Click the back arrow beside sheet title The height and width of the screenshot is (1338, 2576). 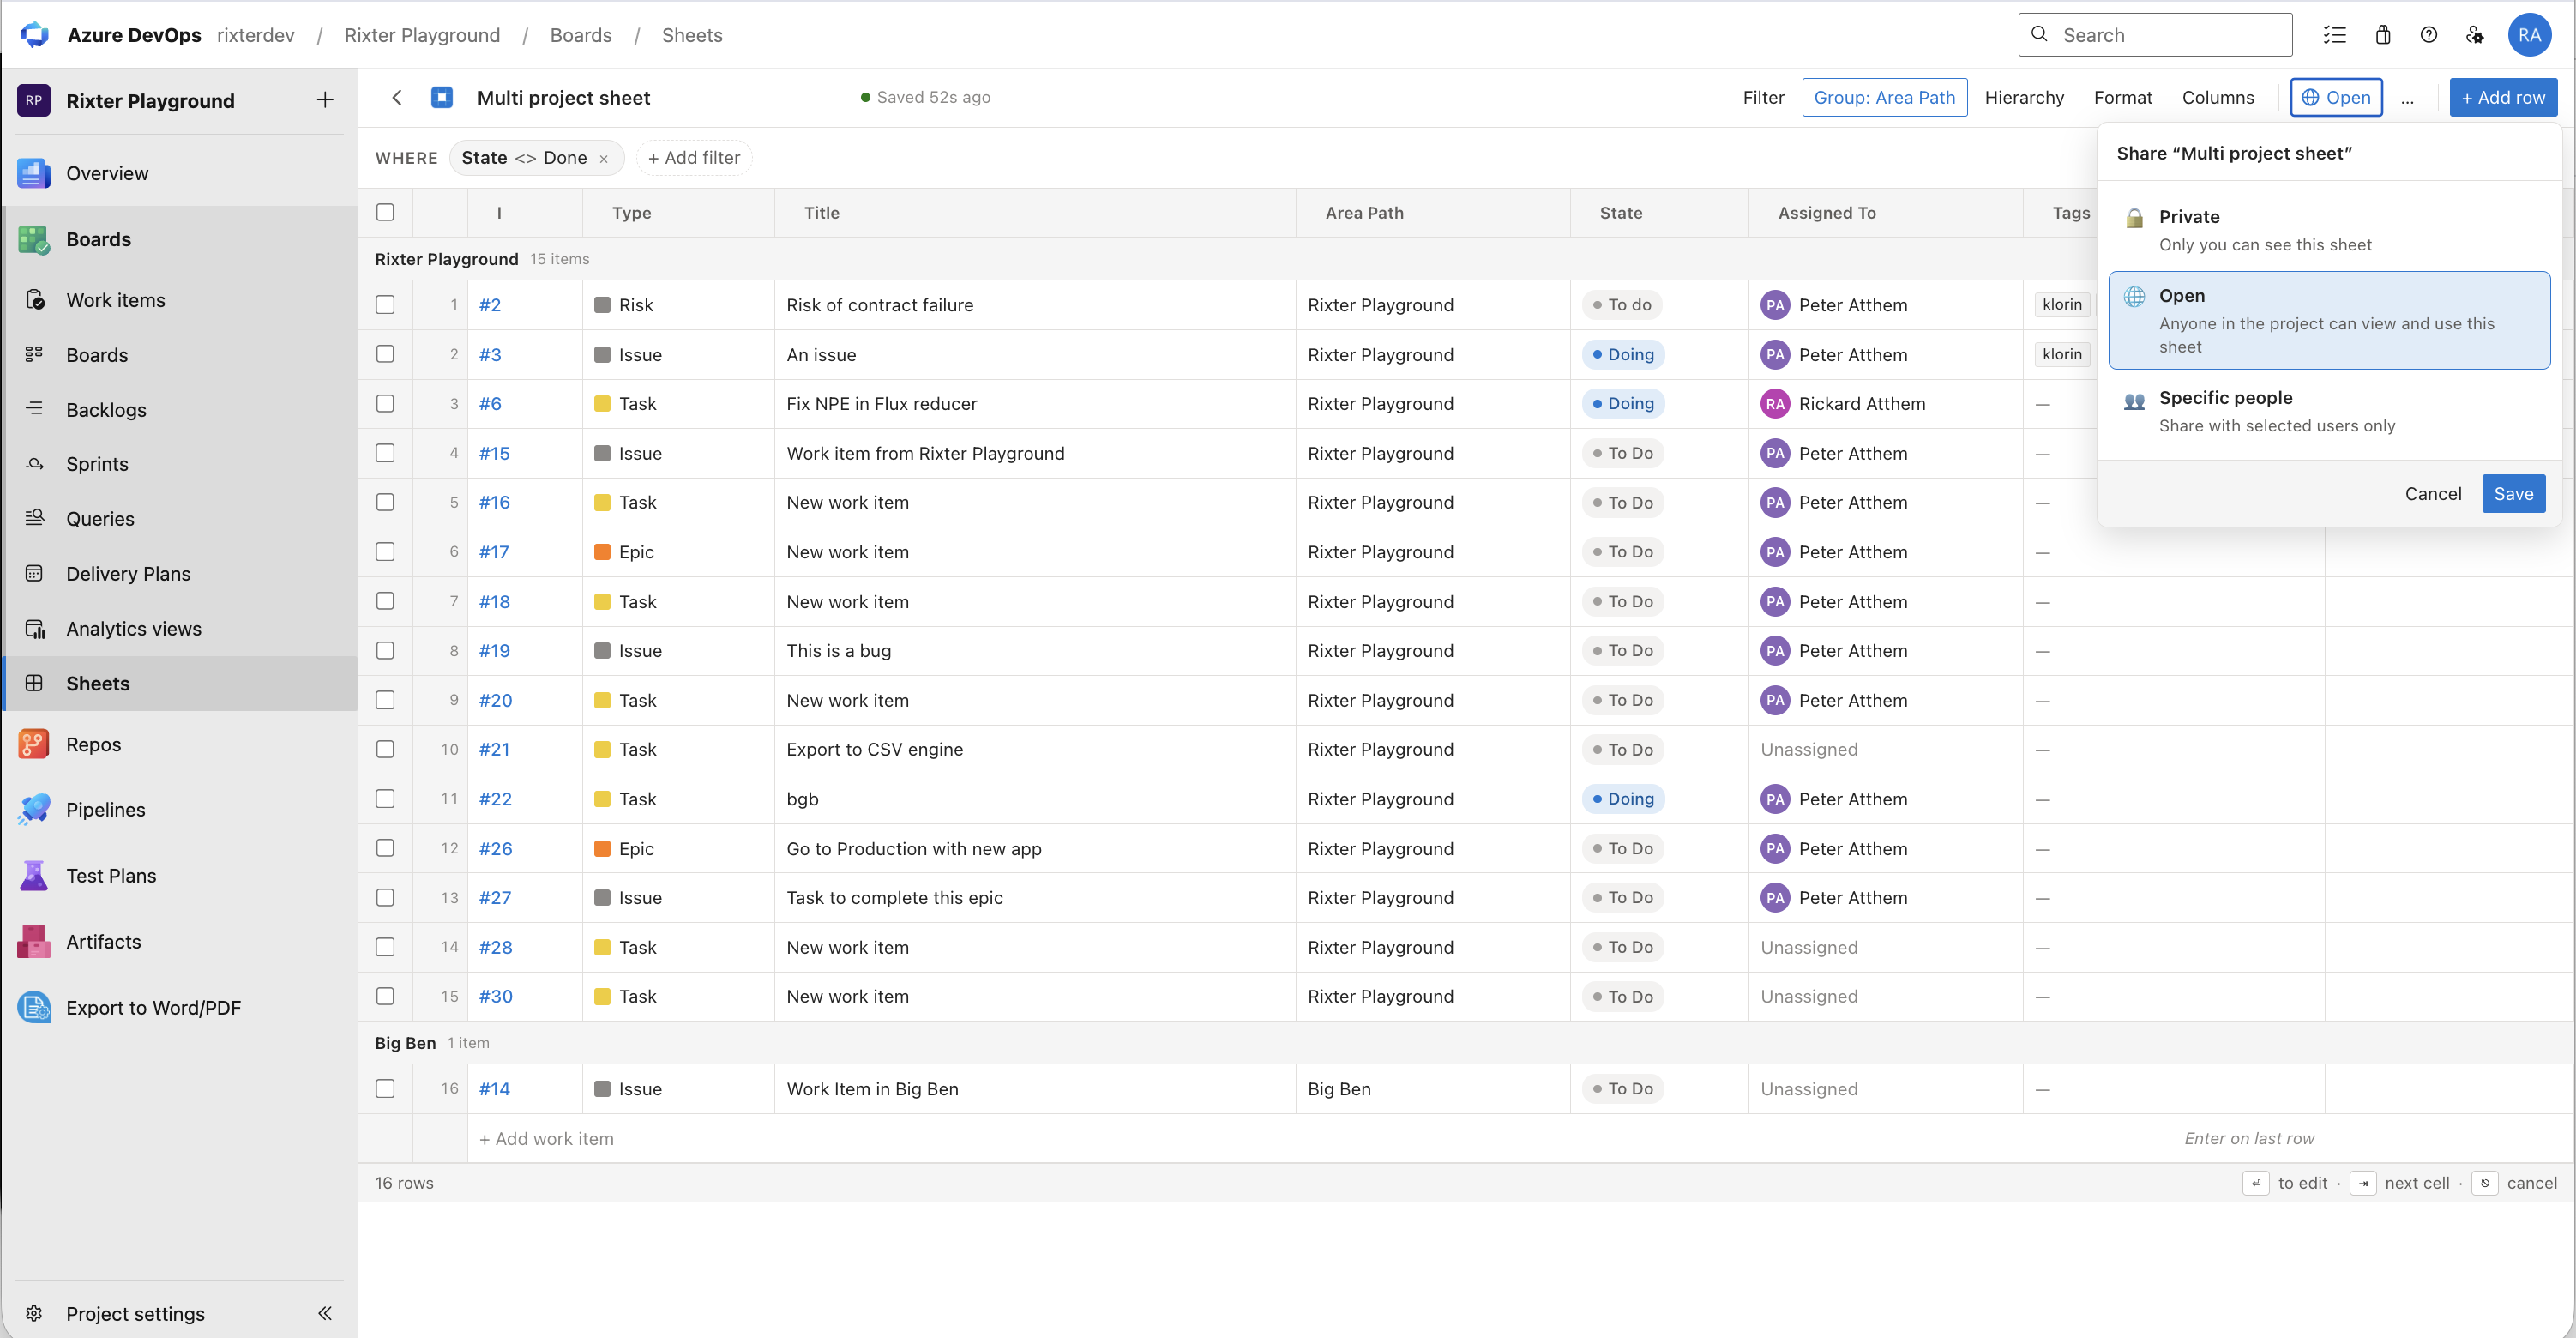397,98
